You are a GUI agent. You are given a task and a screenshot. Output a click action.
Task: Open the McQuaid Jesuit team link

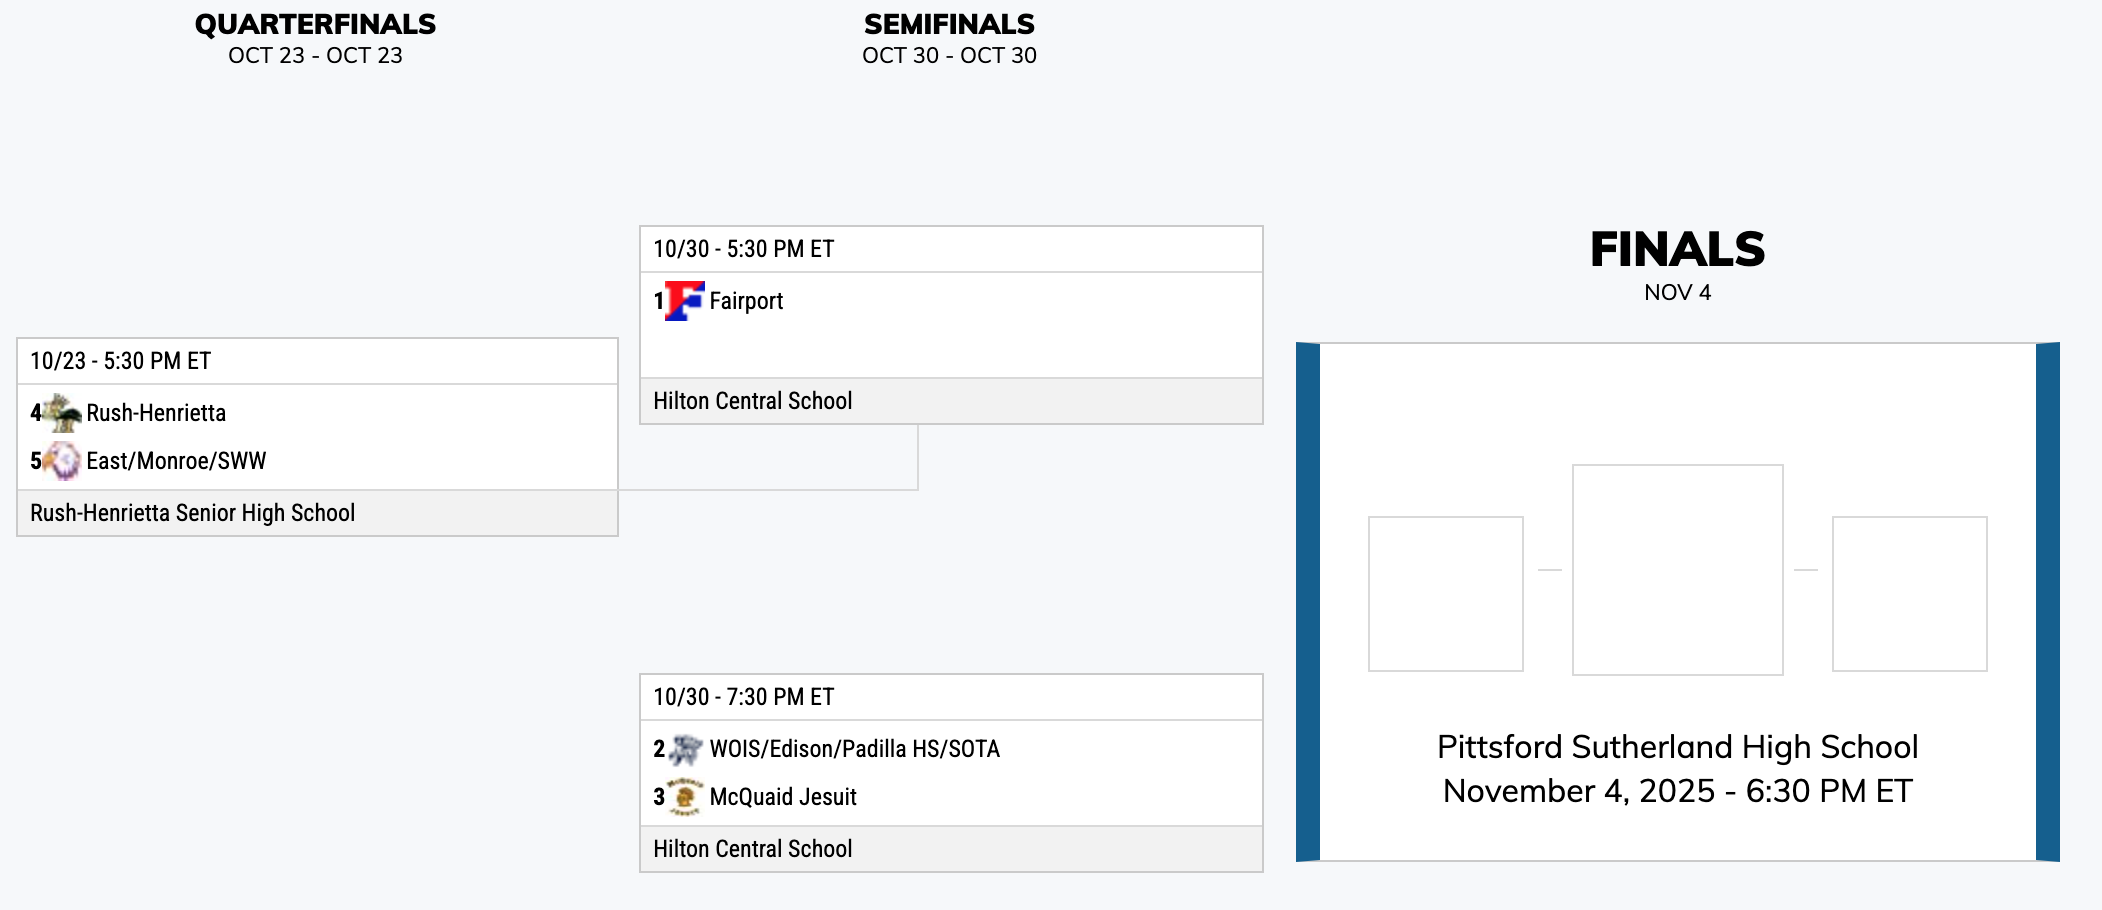tap(783, 797)
